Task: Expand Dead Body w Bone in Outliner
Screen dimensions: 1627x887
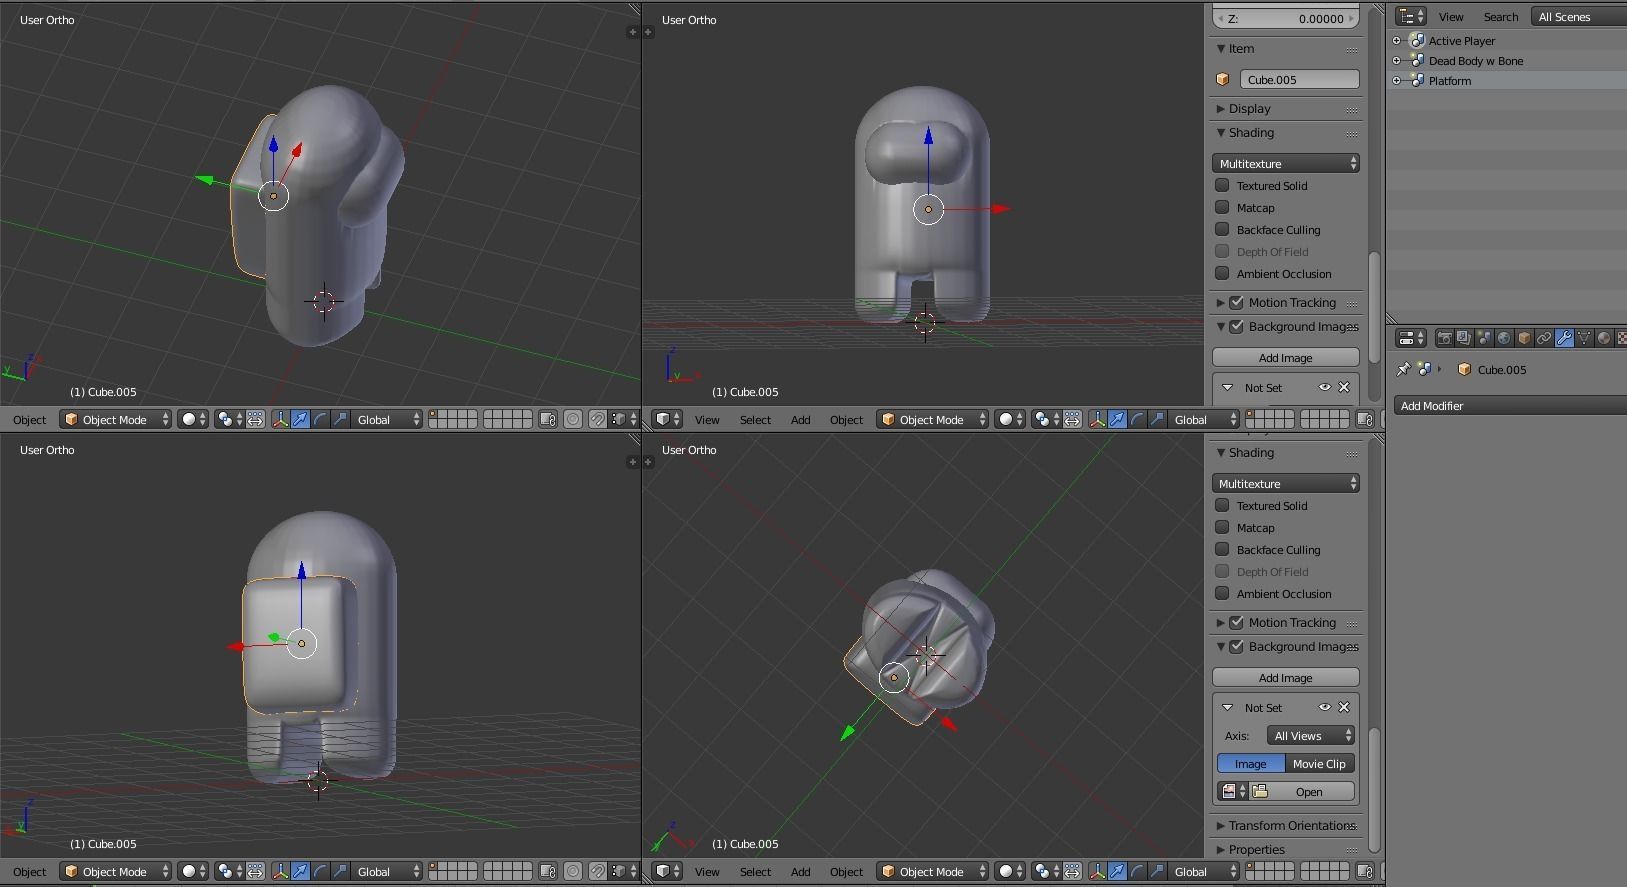Action: (x=1397, y=61)
